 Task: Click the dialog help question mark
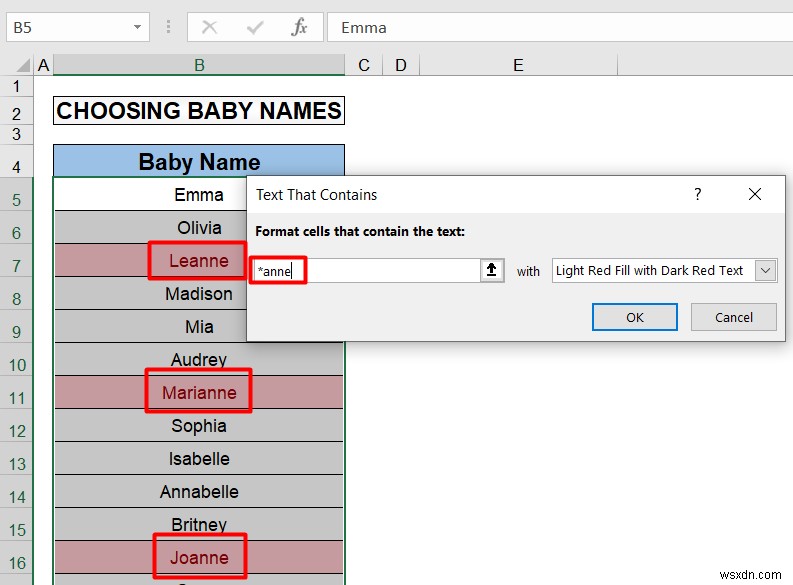point(698,194)
